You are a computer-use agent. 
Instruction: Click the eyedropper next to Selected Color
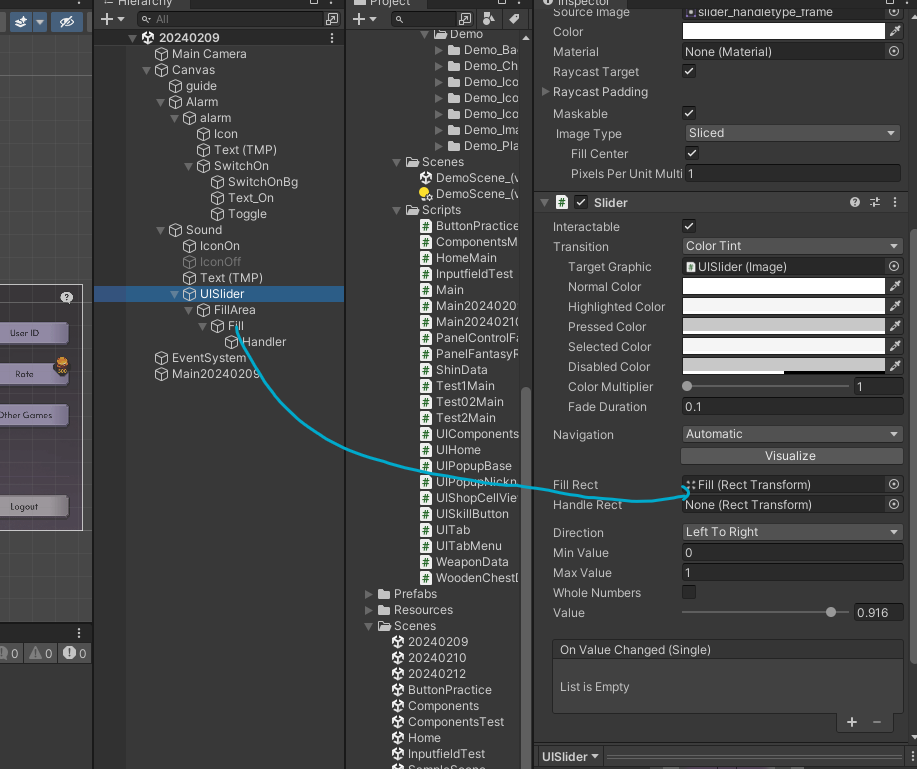(895, 346)
